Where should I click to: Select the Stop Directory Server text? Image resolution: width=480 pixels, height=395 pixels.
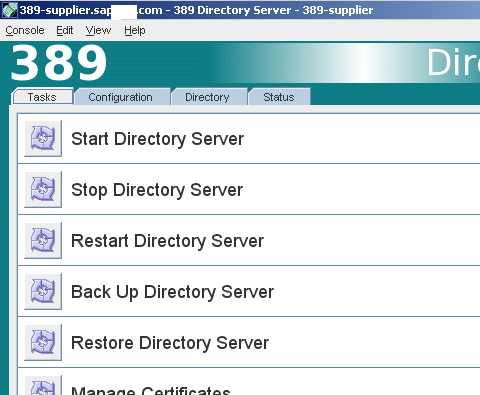(x=157, y=190)
